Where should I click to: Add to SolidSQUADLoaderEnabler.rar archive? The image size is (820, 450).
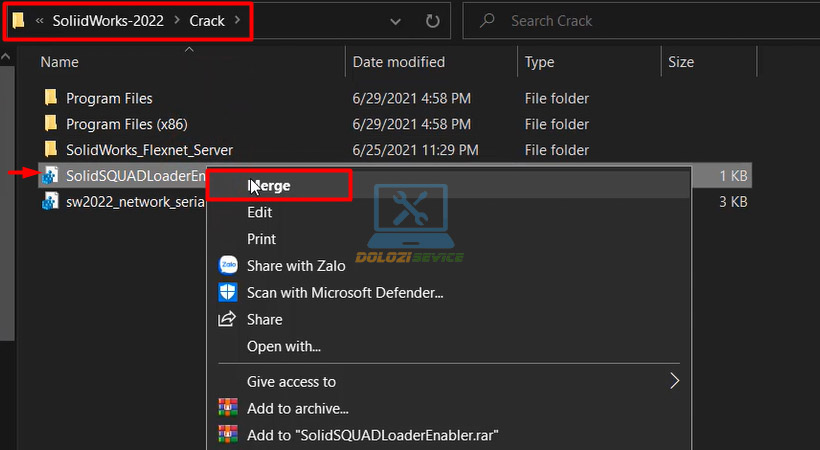(372, 435)
